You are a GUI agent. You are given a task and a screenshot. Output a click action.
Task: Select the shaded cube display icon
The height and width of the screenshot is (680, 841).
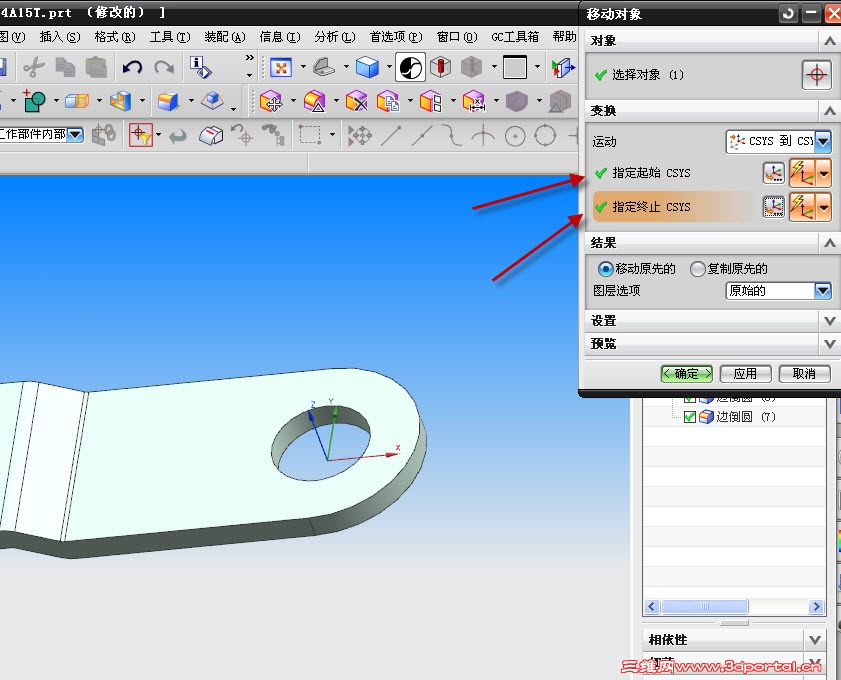click(367, 68)
